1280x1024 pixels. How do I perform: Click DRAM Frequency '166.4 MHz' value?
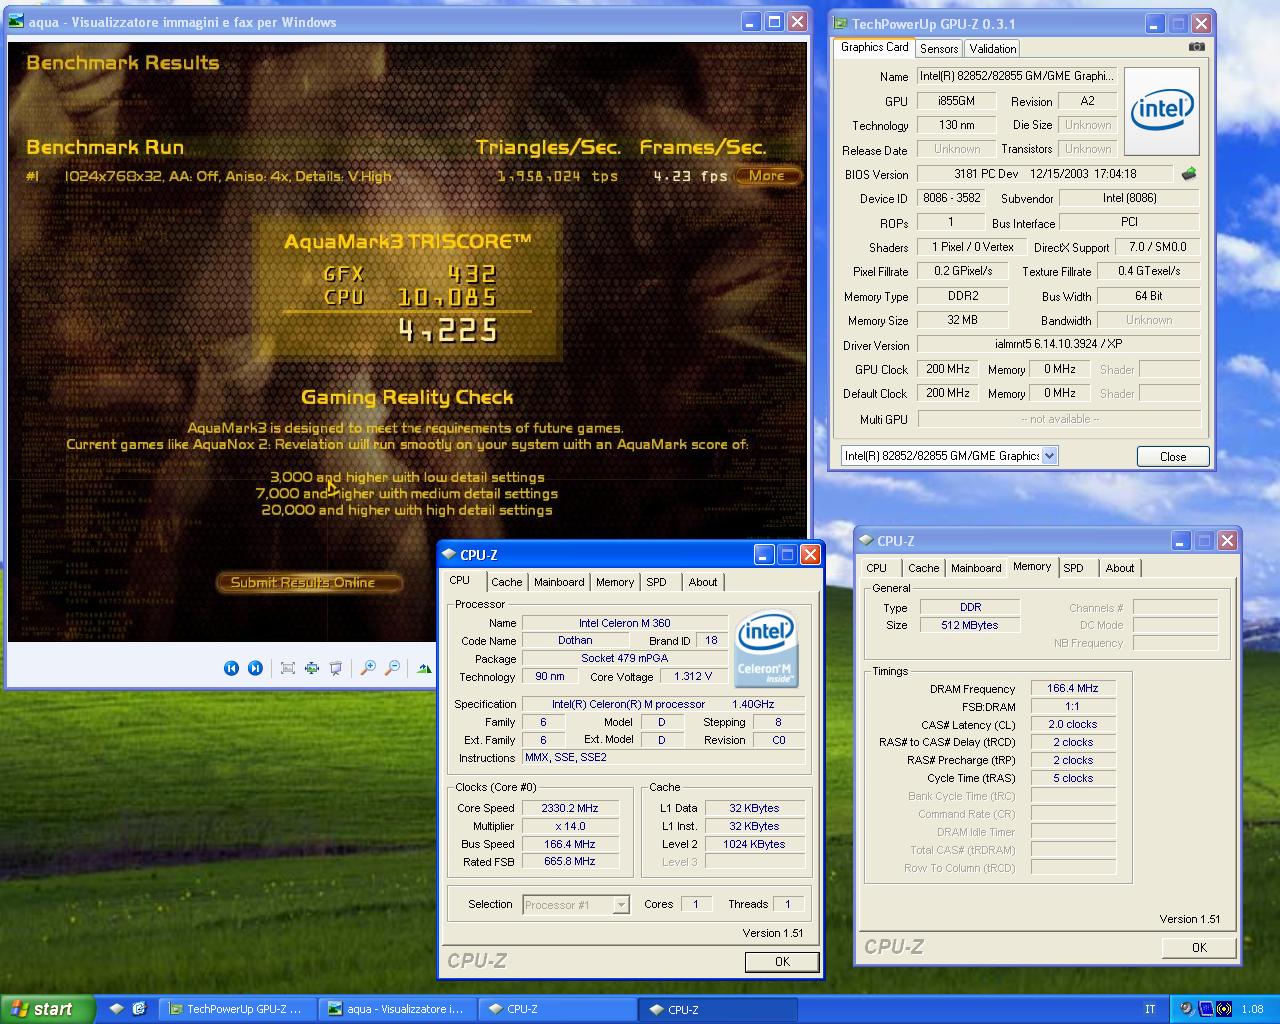[1073, 688]
